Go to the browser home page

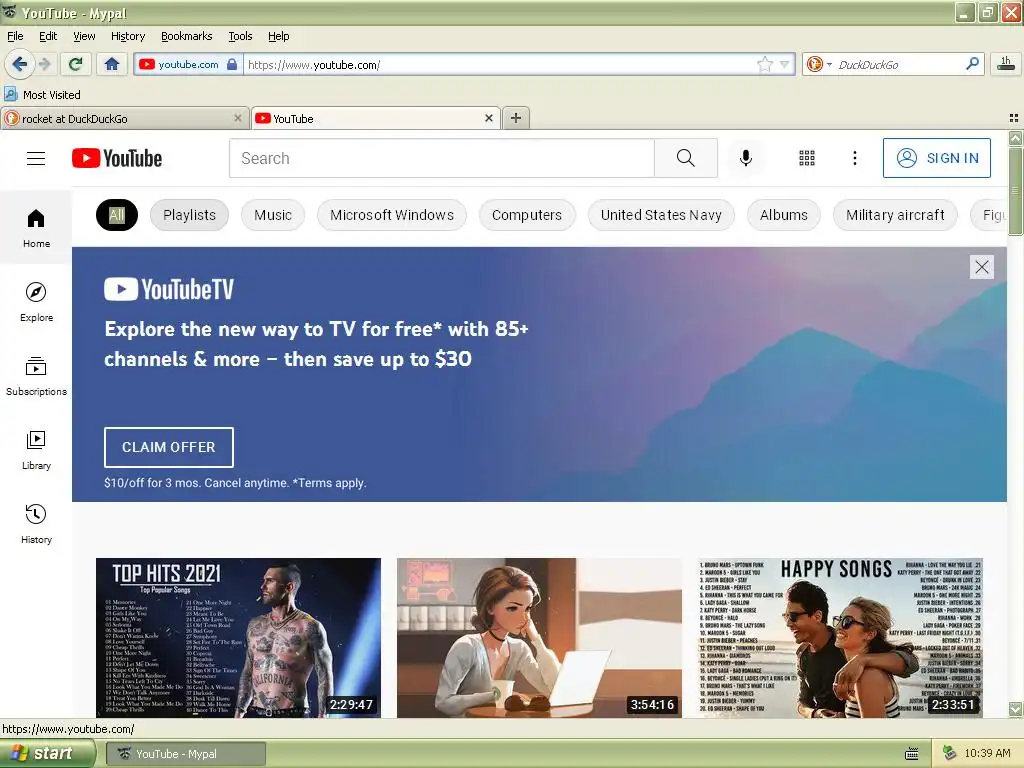pos(112,64)
